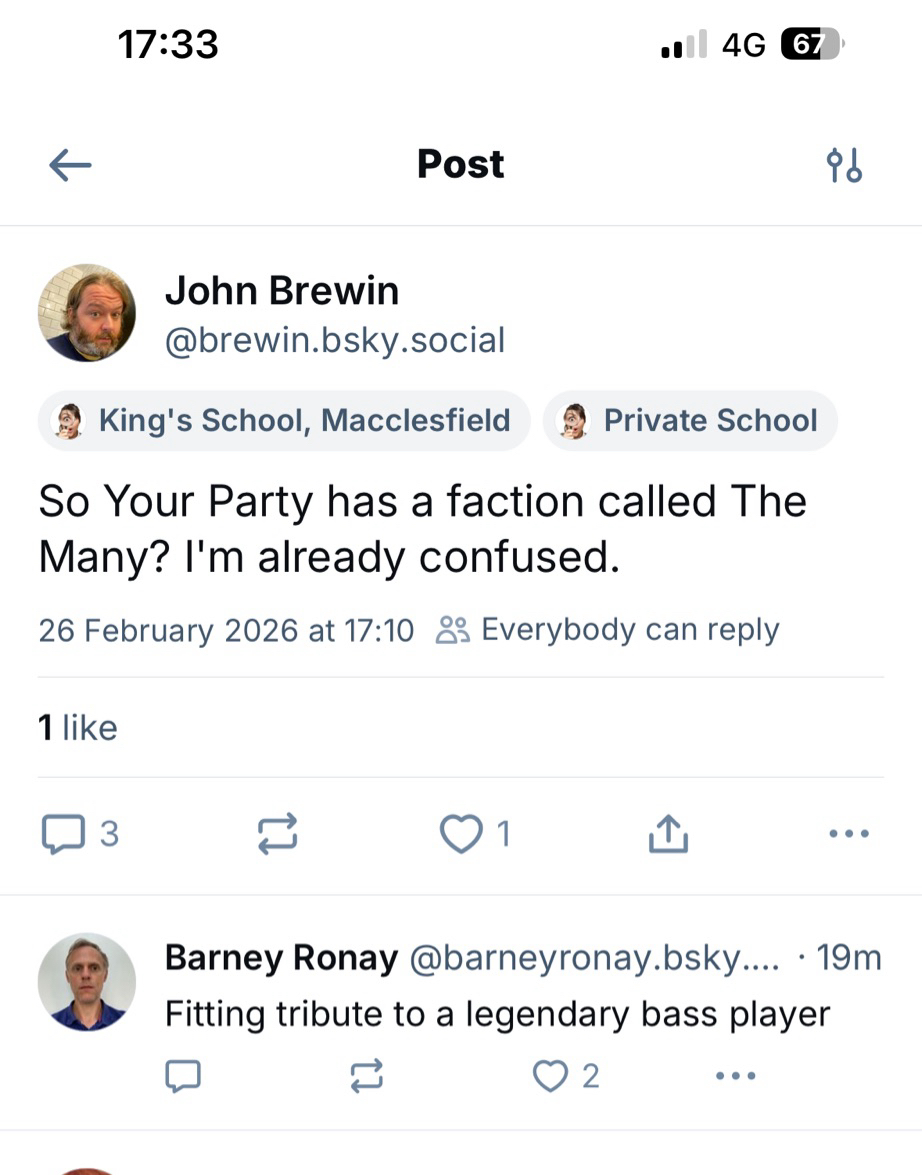The height and width of the screenshot is (1175, 922).
Task: Open Barney Ronay's profile name
Action: point(281,958)
